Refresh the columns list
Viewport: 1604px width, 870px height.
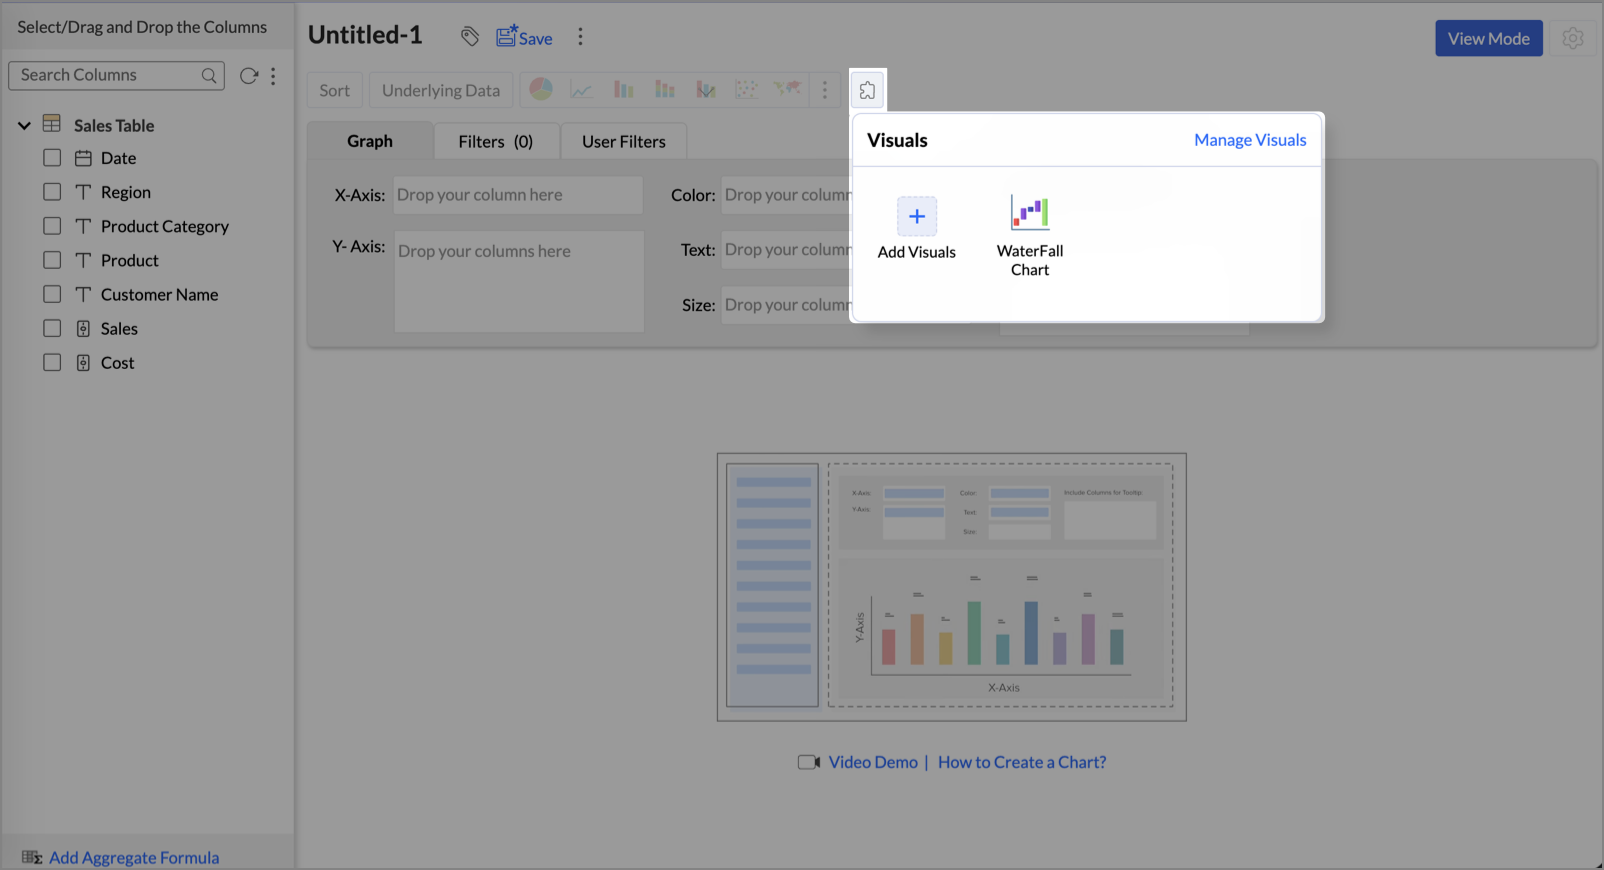(249, 76)
